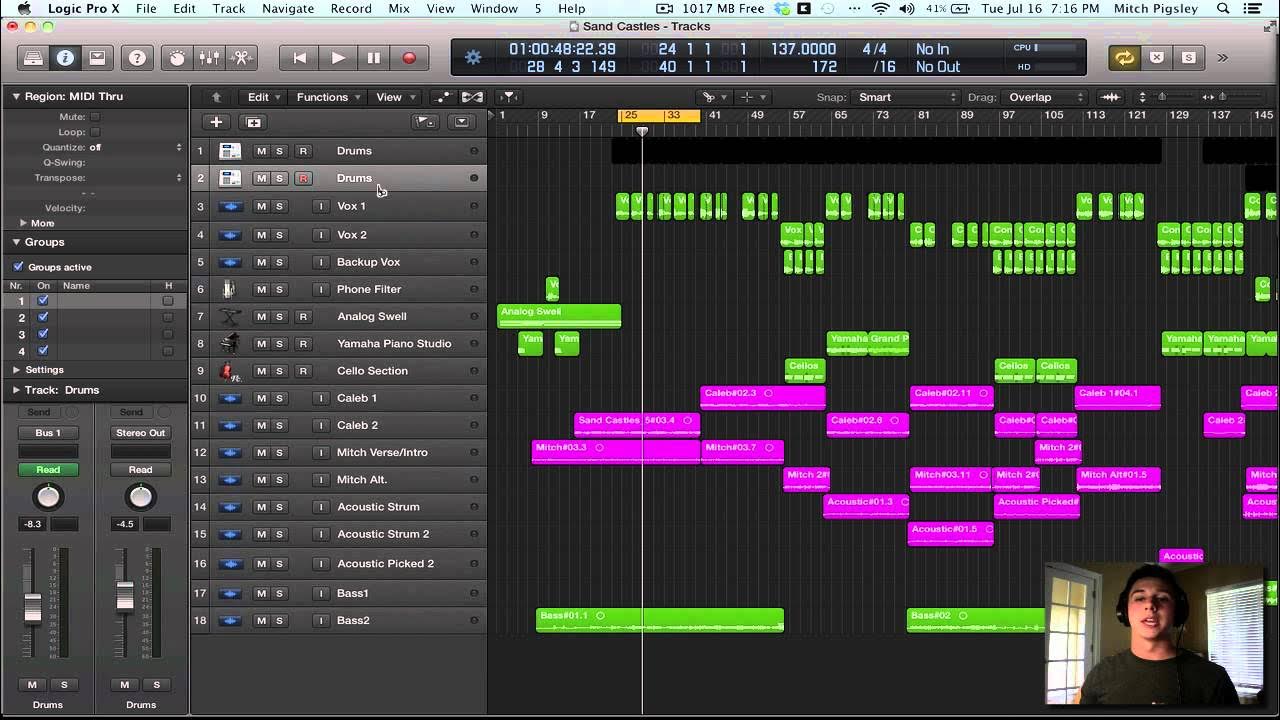
Task: Open the Drag Overlap dropdown
Action: 1044,97
